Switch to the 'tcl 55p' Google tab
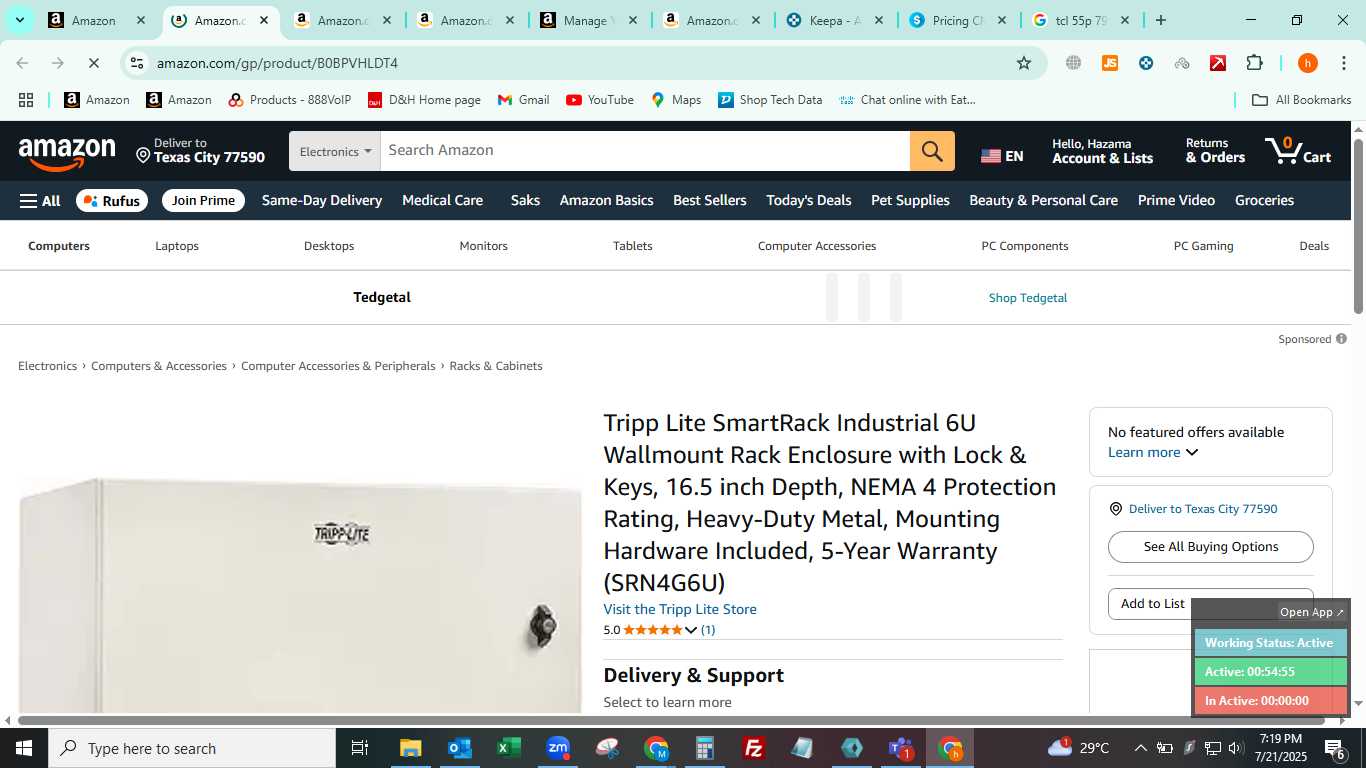This screenshot has height=768, width=1366. pos(1081,20)
